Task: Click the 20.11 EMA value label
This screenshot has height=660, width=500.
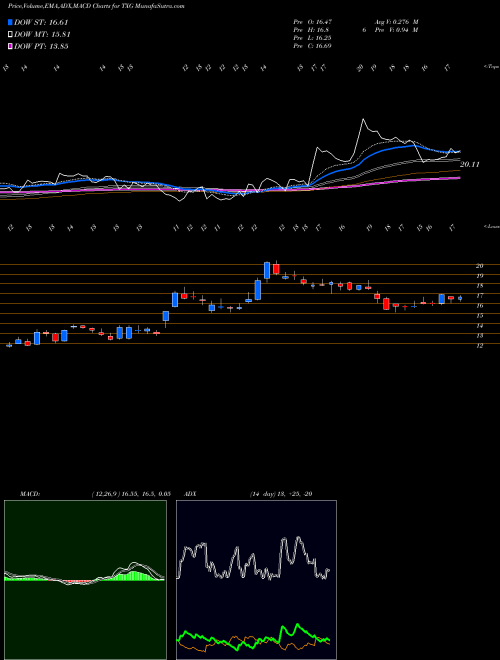Action: click(470, 165)
